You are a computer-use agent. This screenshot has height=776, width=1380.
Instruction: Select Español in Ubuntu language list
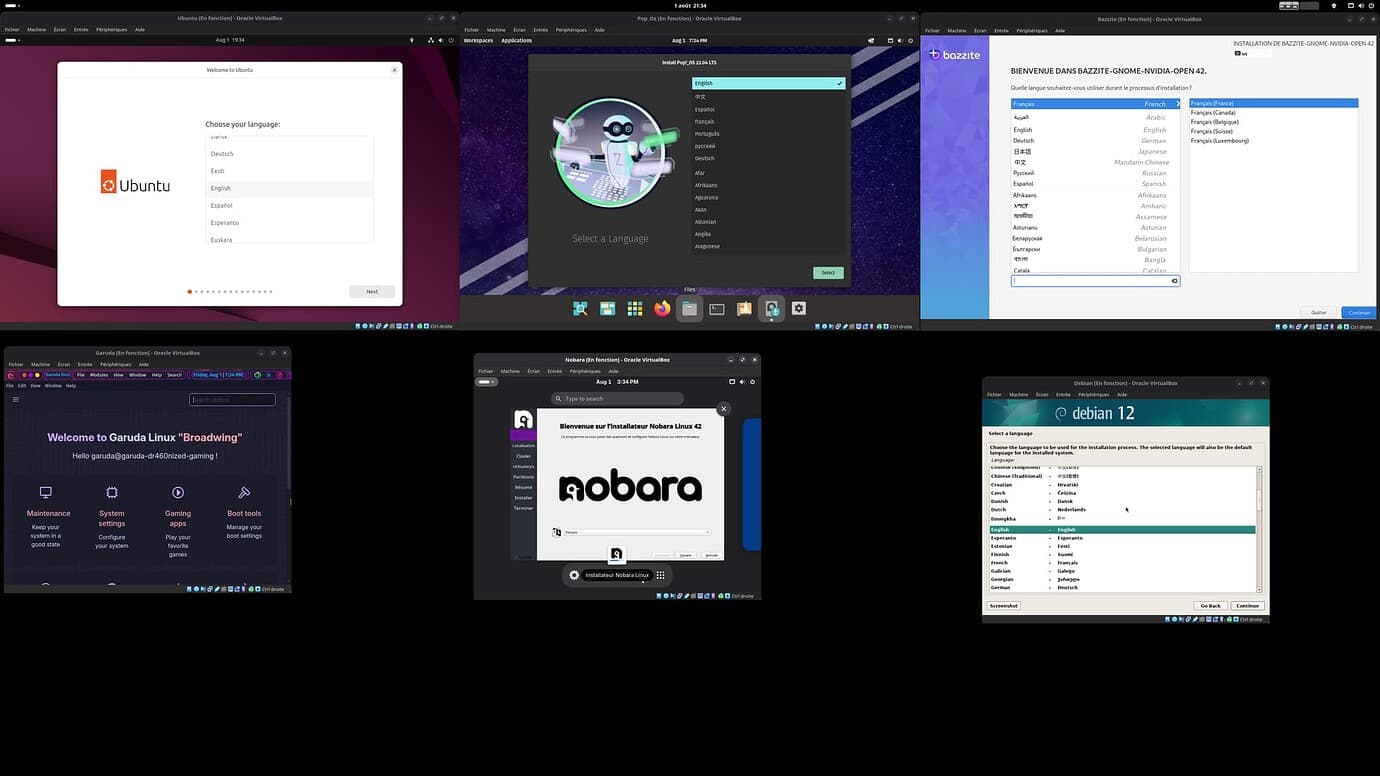[x=221, y=205]
